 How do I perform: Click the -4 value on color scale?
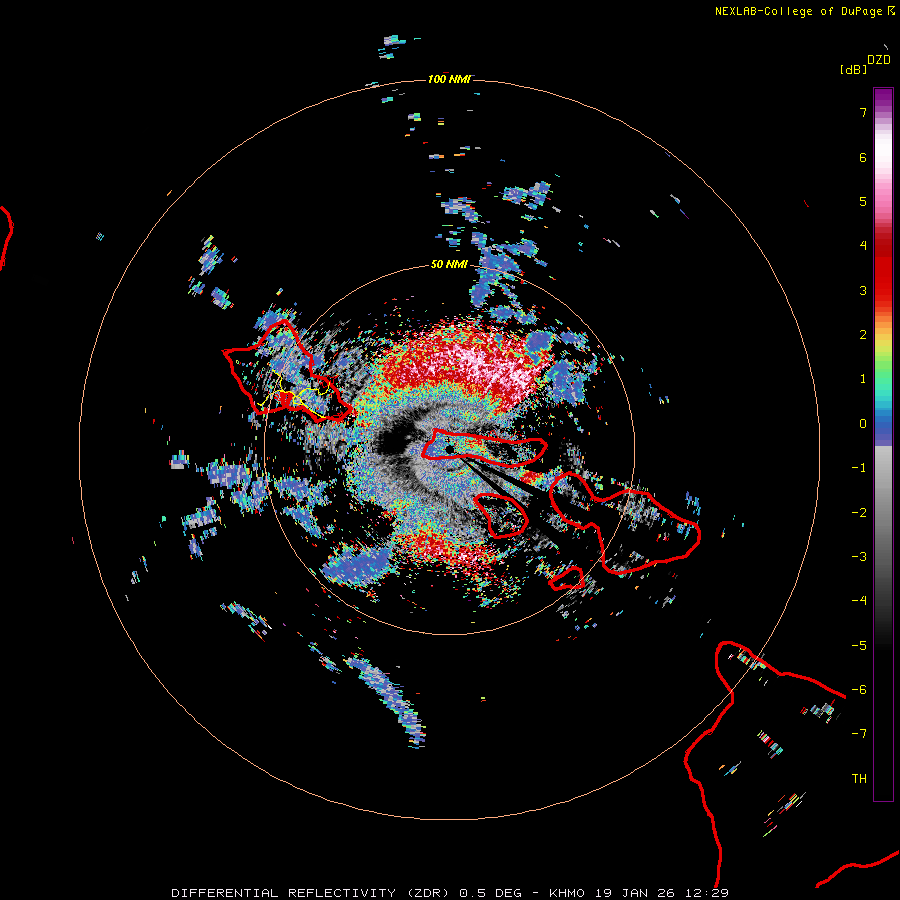pyautogui.click(x=859, y=601)
